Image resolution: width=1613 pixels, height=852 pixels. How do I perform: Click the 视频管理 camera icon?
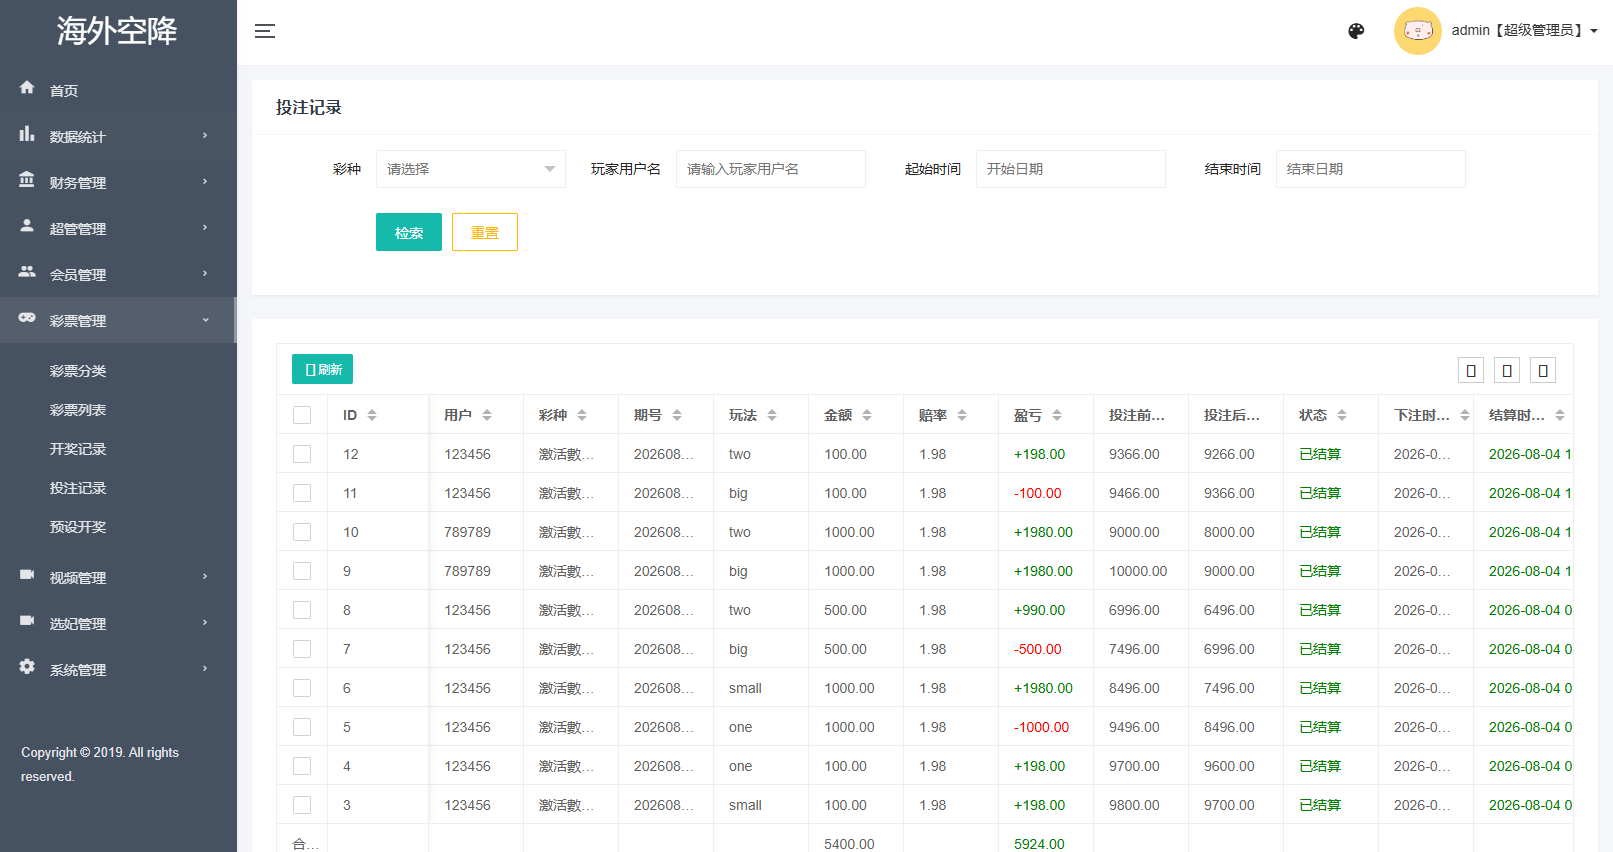pos(27,575)
